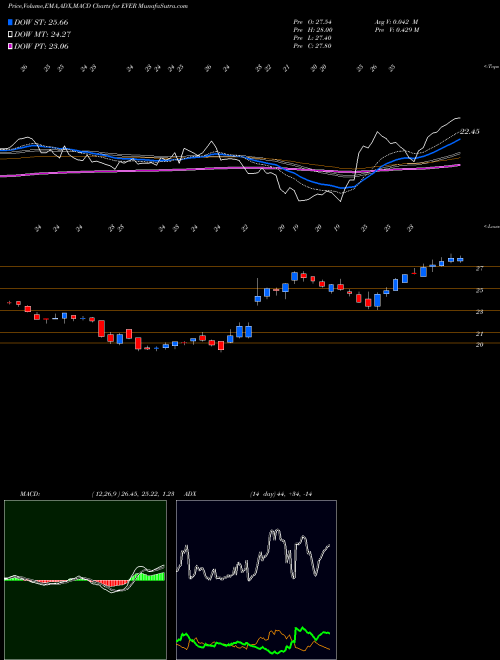Click the 'Pre L: 27.40' low value
The width and height of the screenshot is (500, 660).
[x=312, y=38]
